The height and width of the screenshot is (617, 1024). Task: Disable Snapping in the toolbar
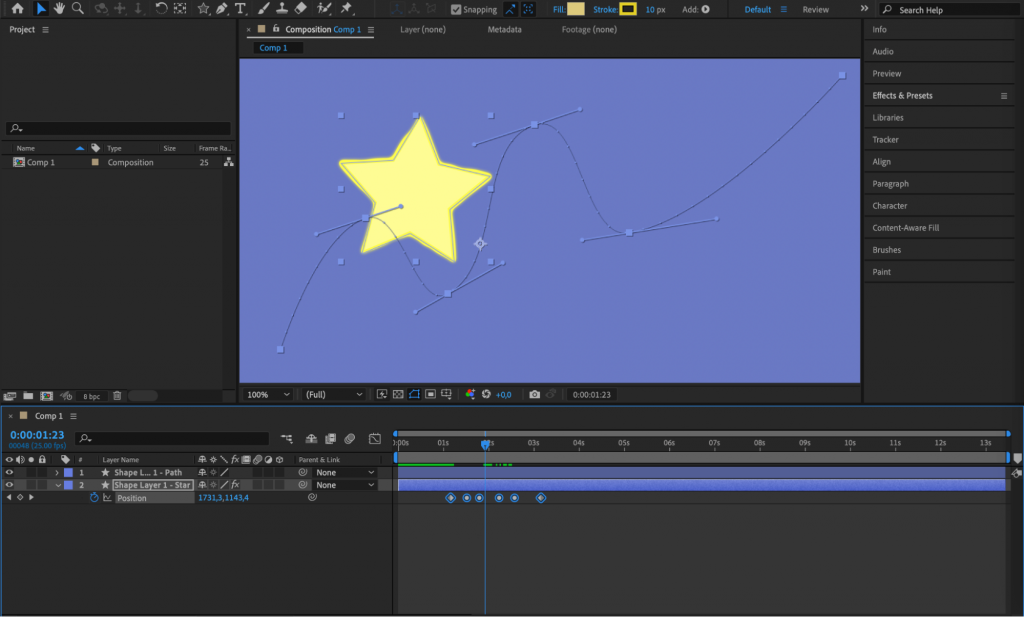(455, 9)
